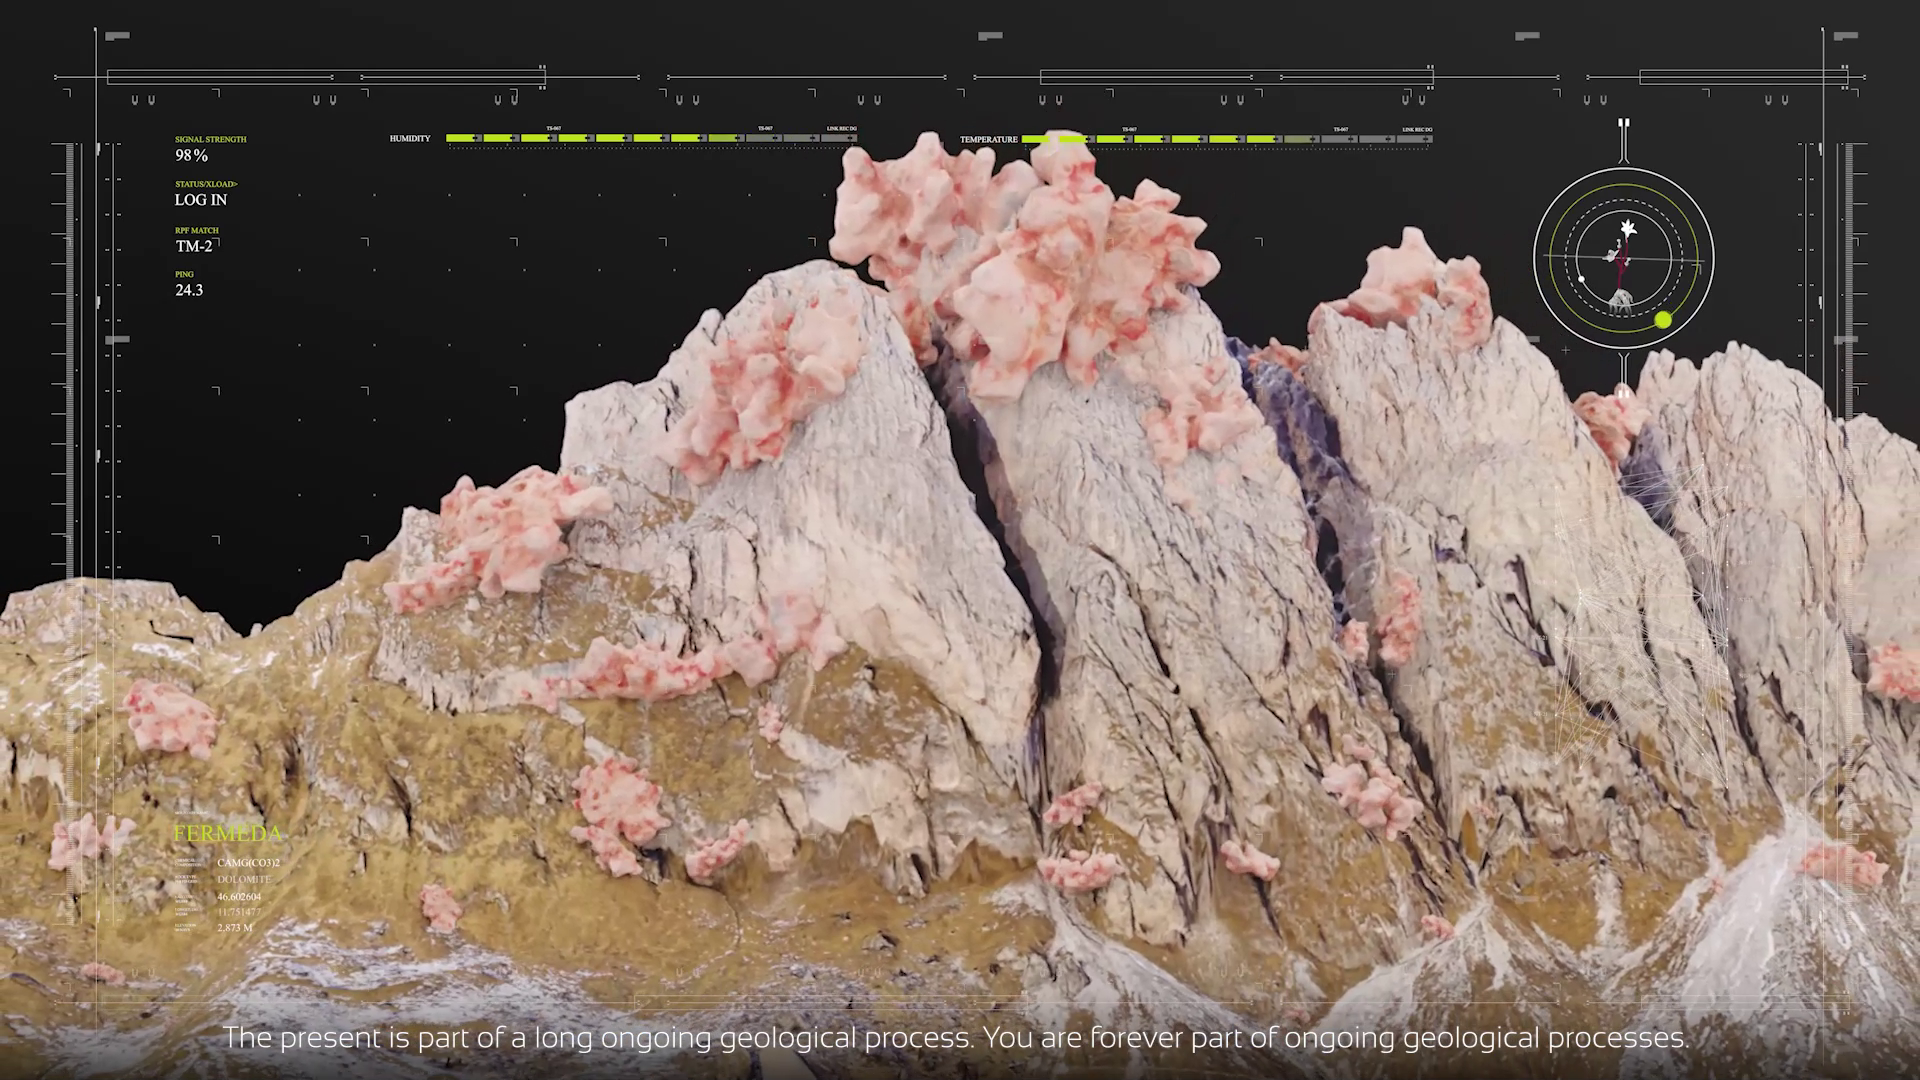The width and height of the screenshot is (1920, 1080).
Task: Click the DOLOMITE rock type label
Action: tap(244, 880)
